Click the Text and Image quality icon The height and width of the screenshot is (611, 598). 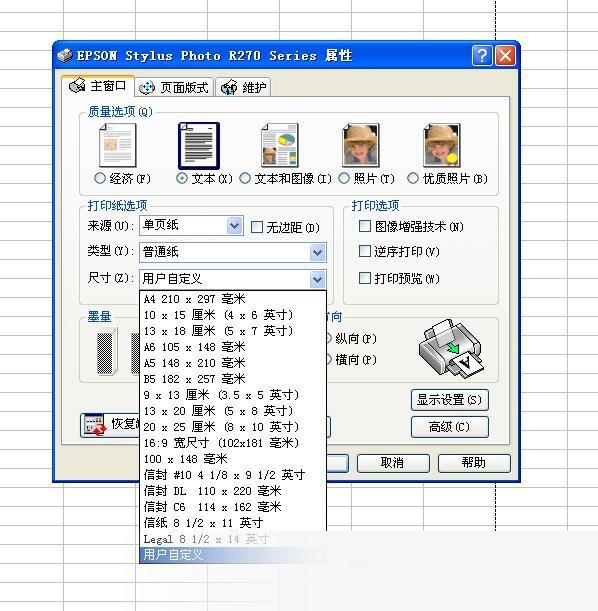[280, 145]
